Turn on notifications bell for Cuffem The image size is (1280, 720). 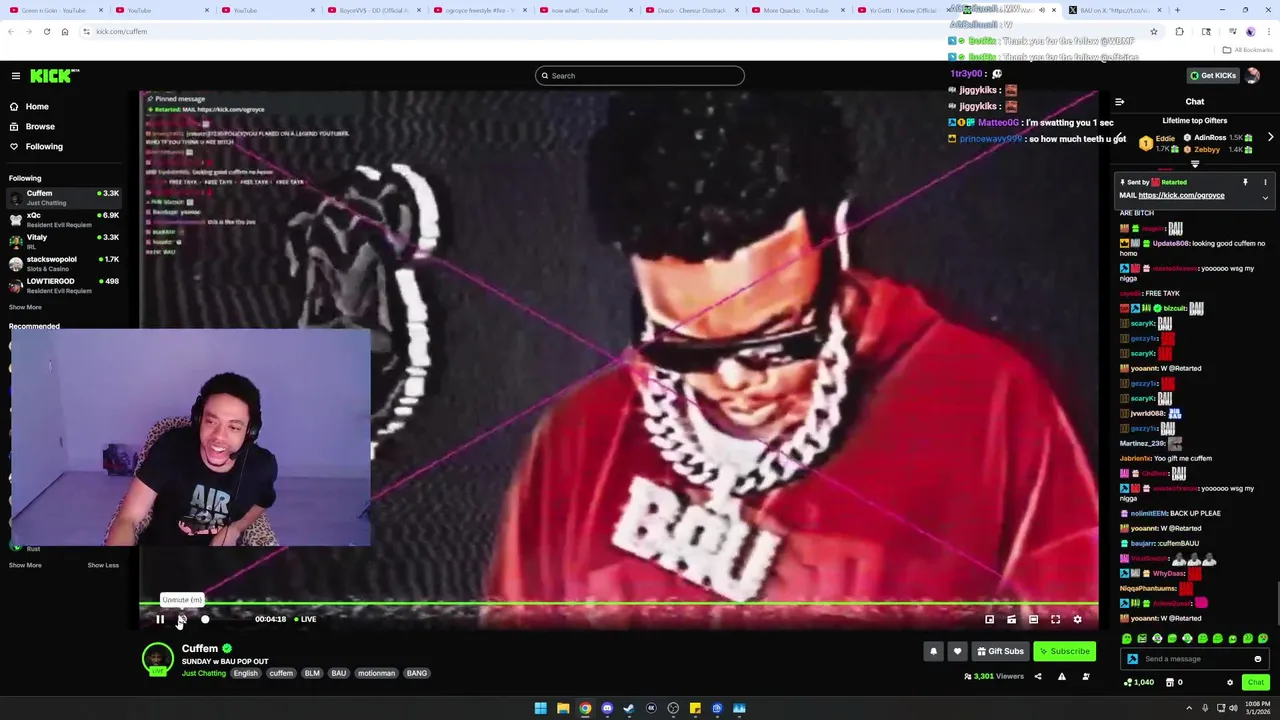tap(933, 651)
